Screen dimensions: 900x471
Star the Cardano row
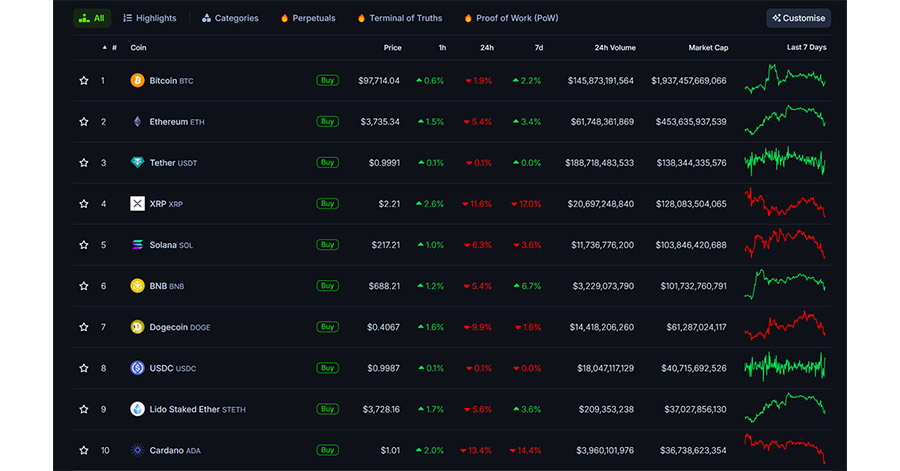click(x=84, y=450)
